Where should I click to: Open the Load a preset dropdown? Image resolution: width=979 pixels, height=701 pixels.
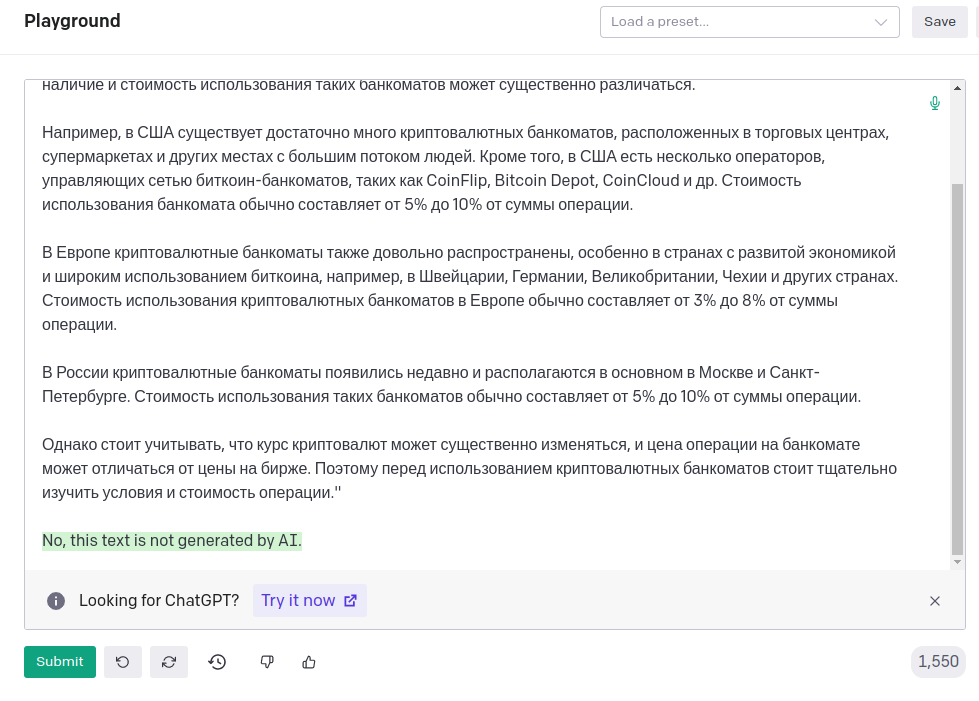749,22
